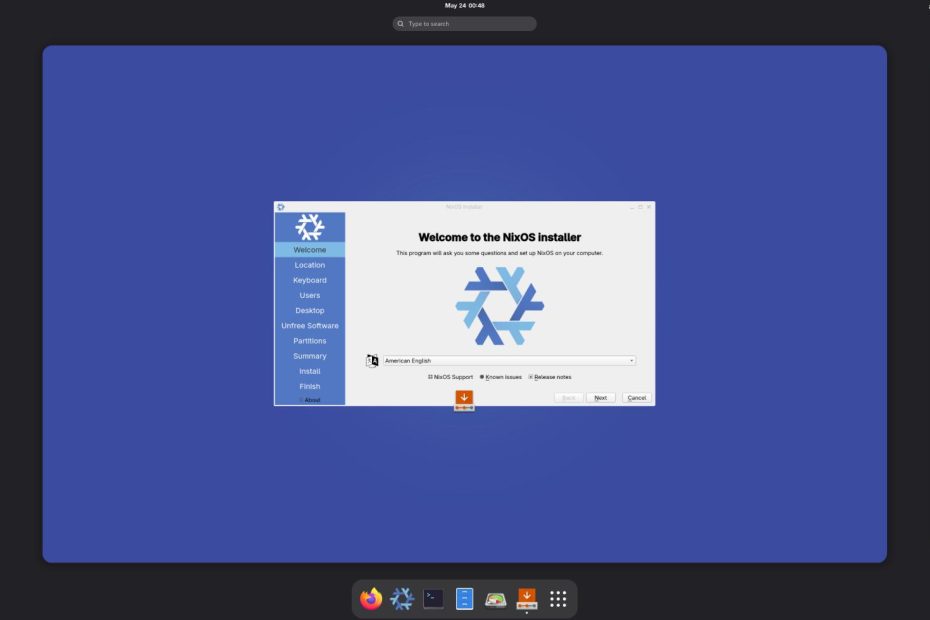Select the Summary step in the sidebar
This screenshot has height=620, width=930.
click(x=310, y=356)
